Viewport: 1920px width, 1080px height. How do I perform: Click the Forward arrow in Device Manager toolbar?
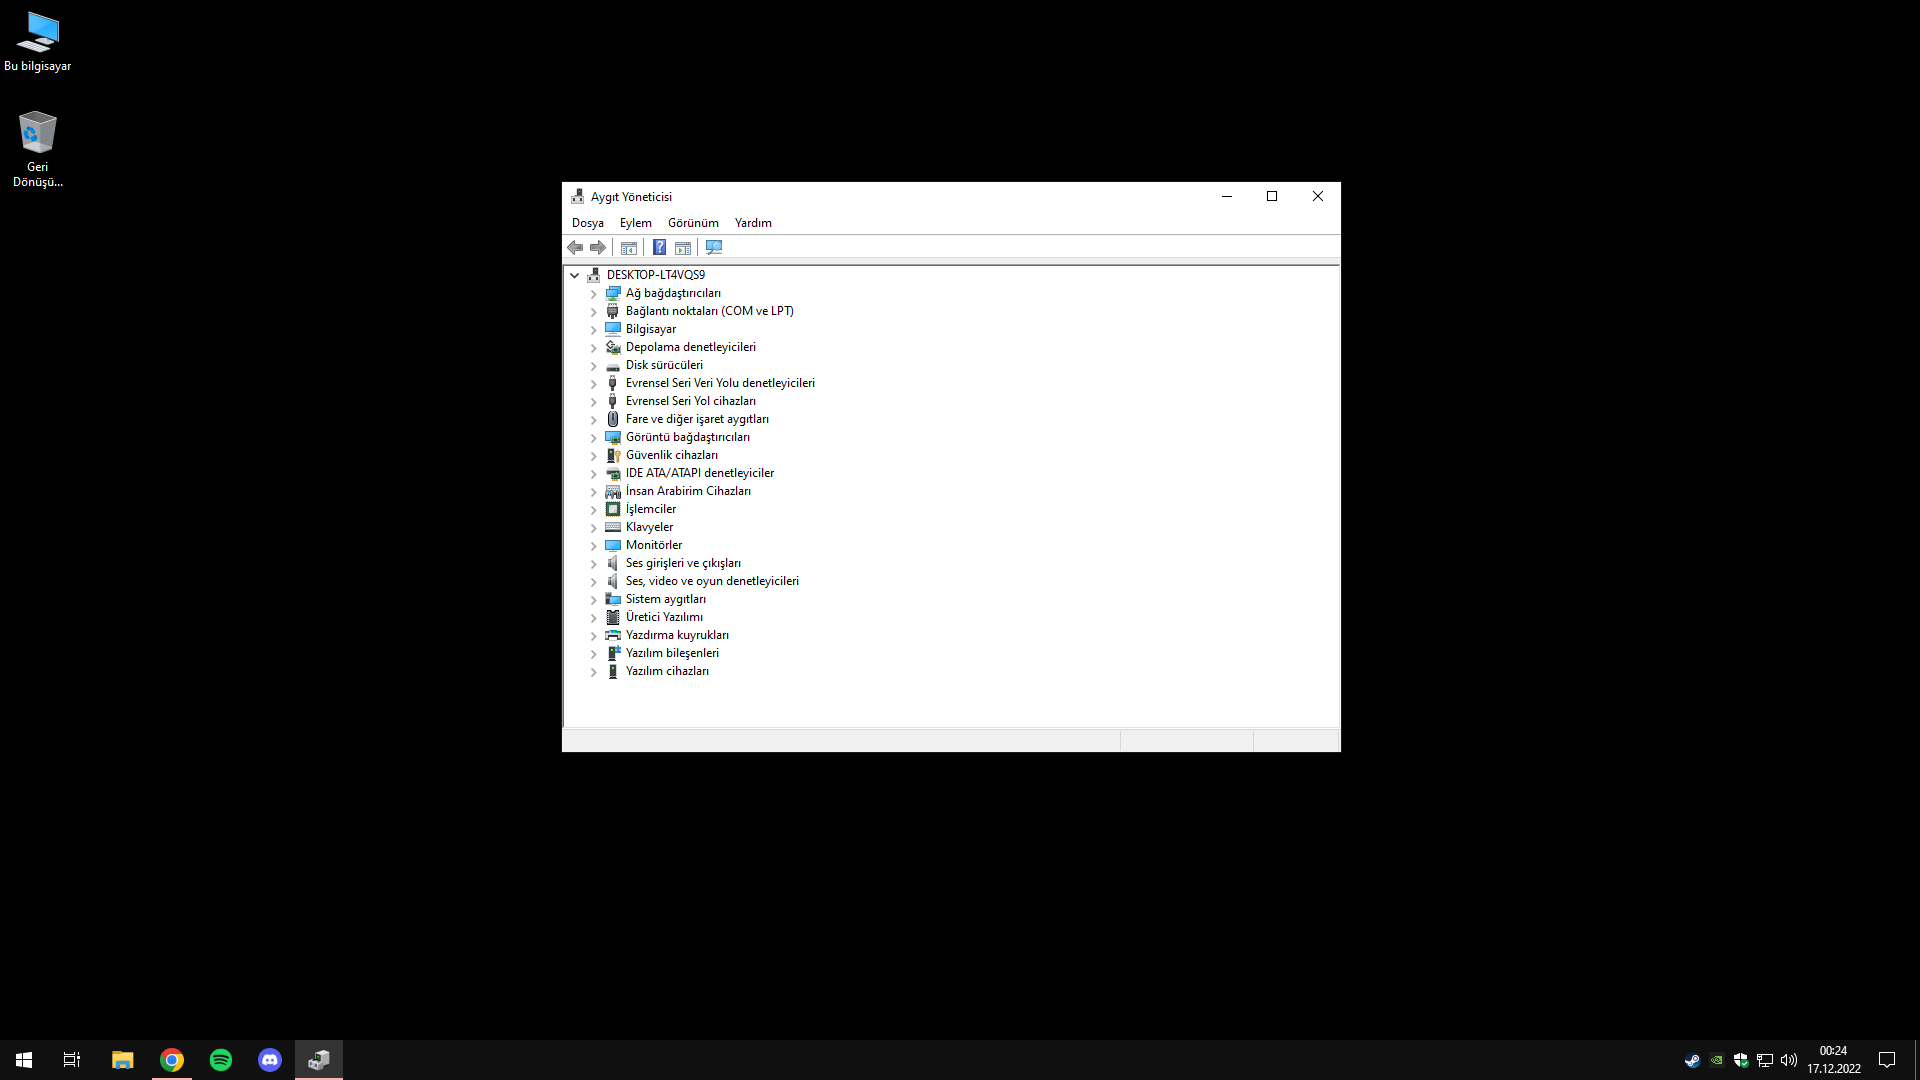598,247
